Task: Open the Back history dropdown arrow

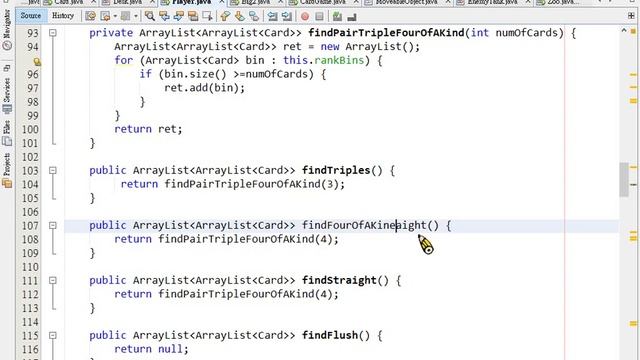Action: pyautogui.click(x=115, y=16)
